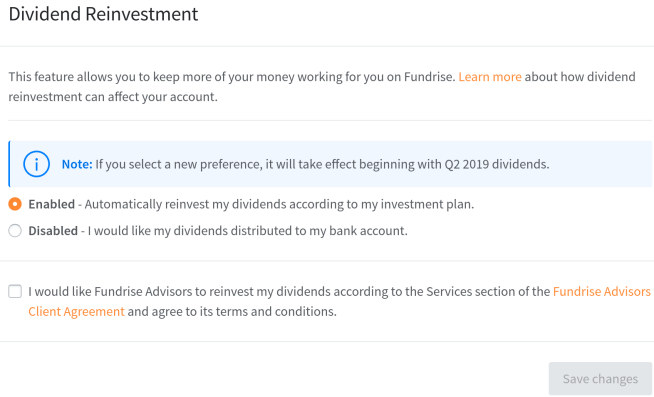Screen dimensions: 654x397
Task: Click the blue info circle icon
Action: pyautogui.click(x=37, y=164)
